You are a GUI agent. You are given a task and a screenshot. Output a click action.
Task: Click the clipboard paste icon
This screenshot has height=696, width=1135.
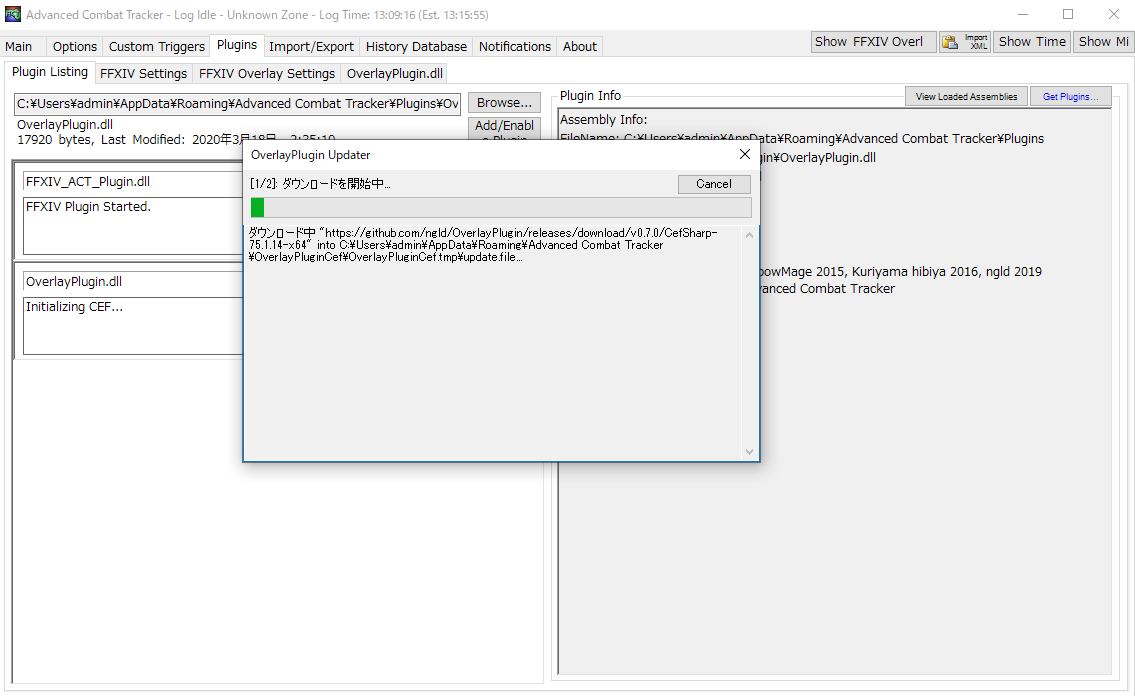tap(950, 42)
